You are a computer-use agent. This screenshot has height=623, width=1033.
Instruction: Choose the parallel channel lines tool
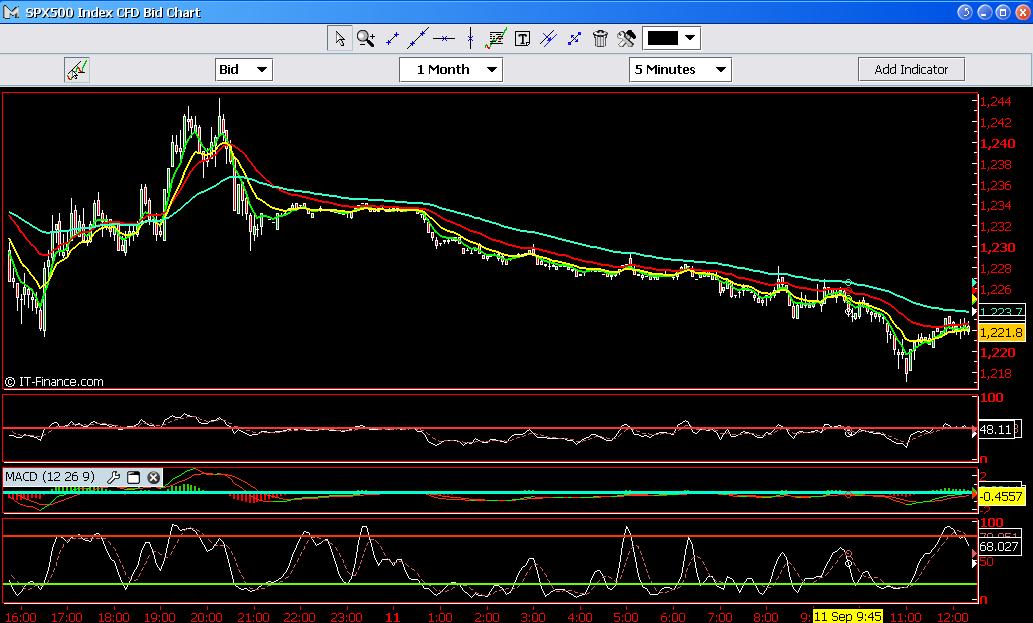click(548, 38)
